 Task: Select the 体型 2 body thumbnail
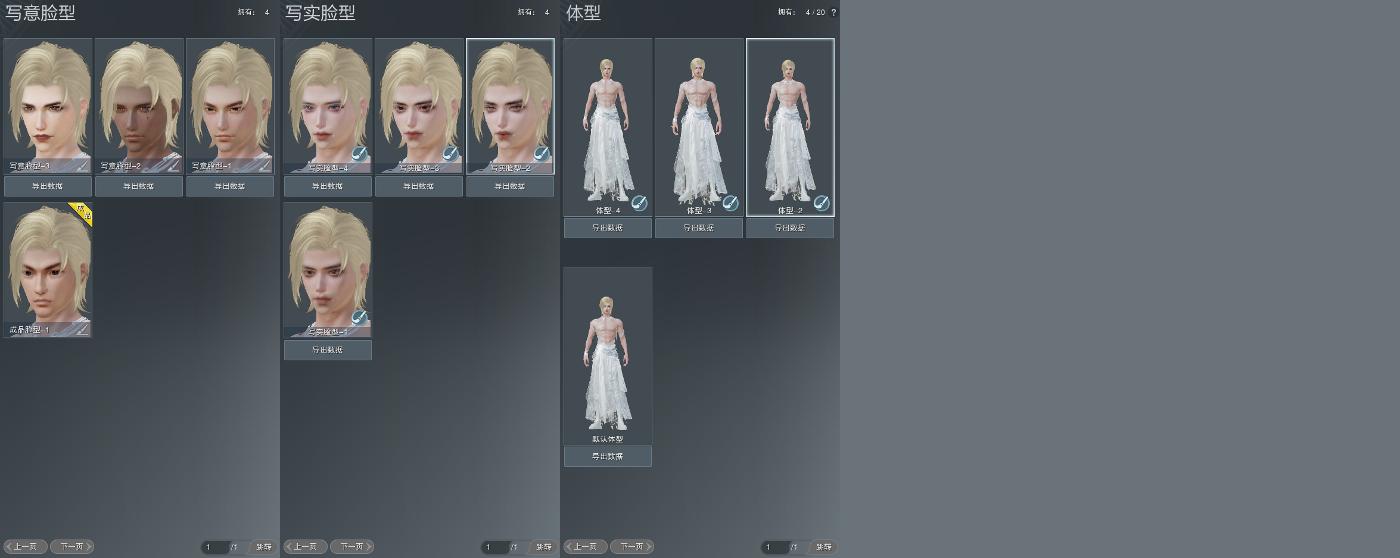[x=790, y=127]
